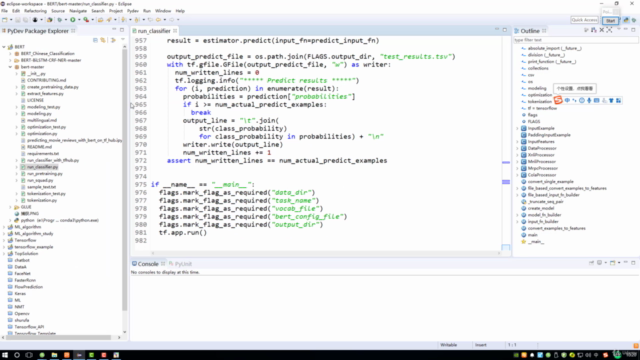The height and width of the screenshot is (360, 640).
Task: Open the Refactoring menu
Action: (x=36, y=11)
